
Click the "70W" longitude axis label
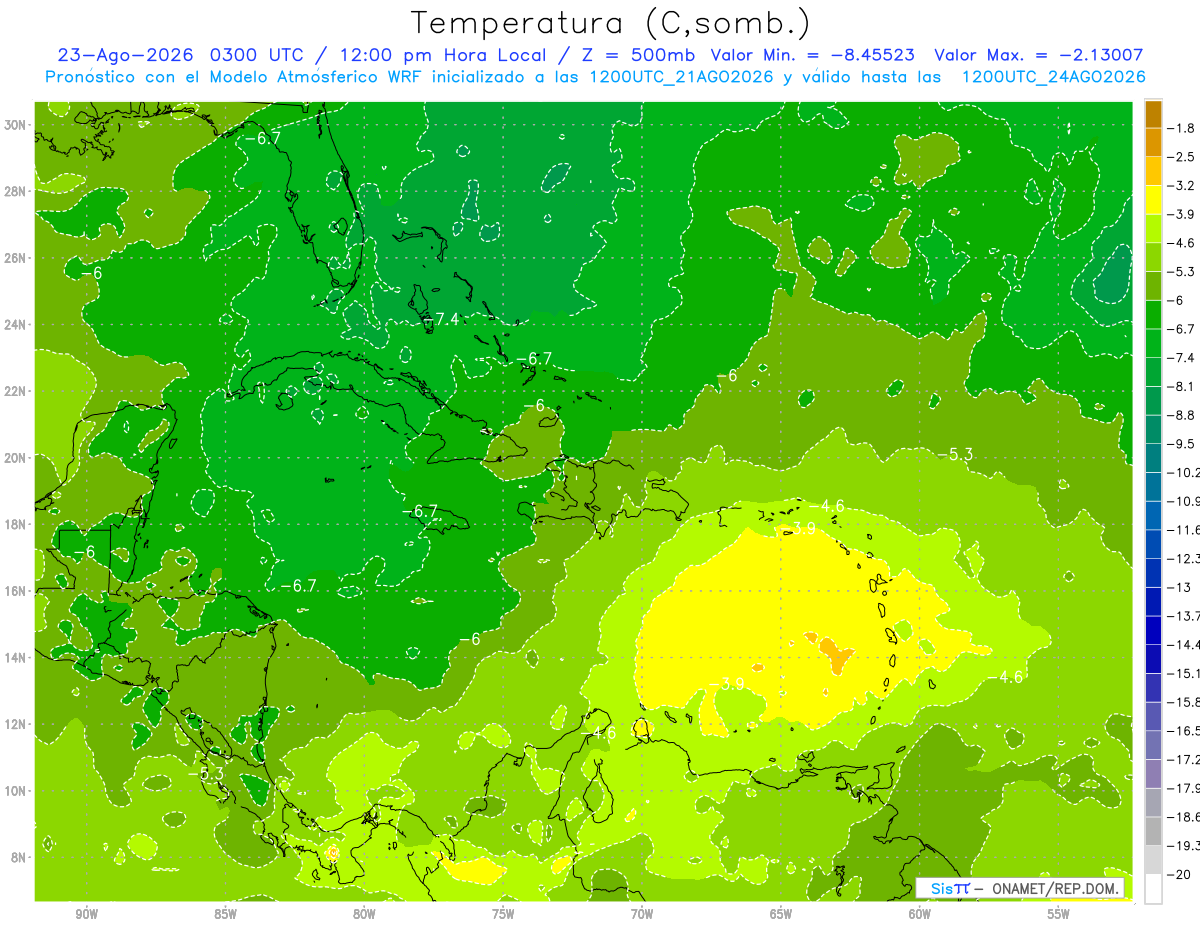pyautogui.click(x=642, y=914)
